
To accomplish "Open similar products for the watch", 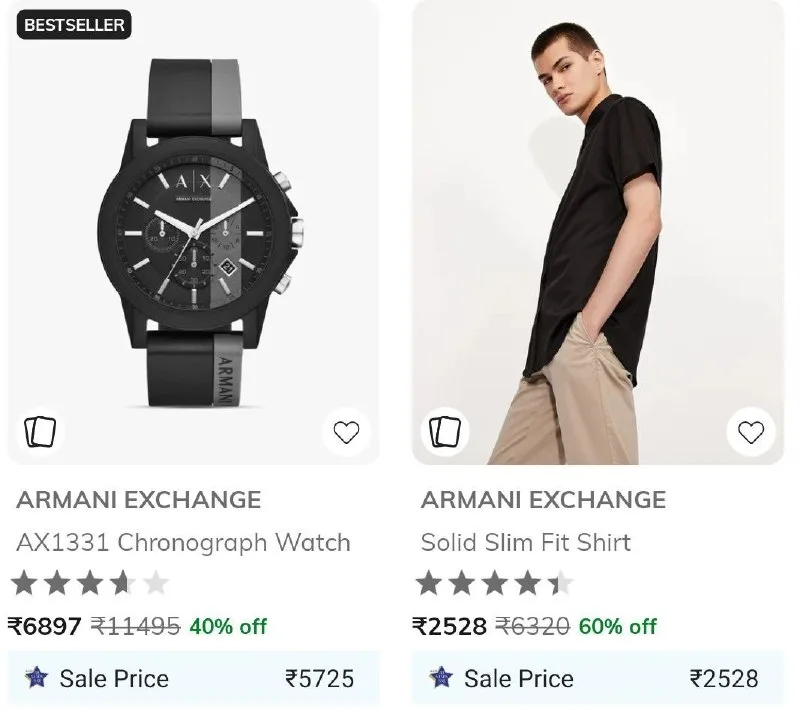I will pyautogui.click(x=40, y=432).
